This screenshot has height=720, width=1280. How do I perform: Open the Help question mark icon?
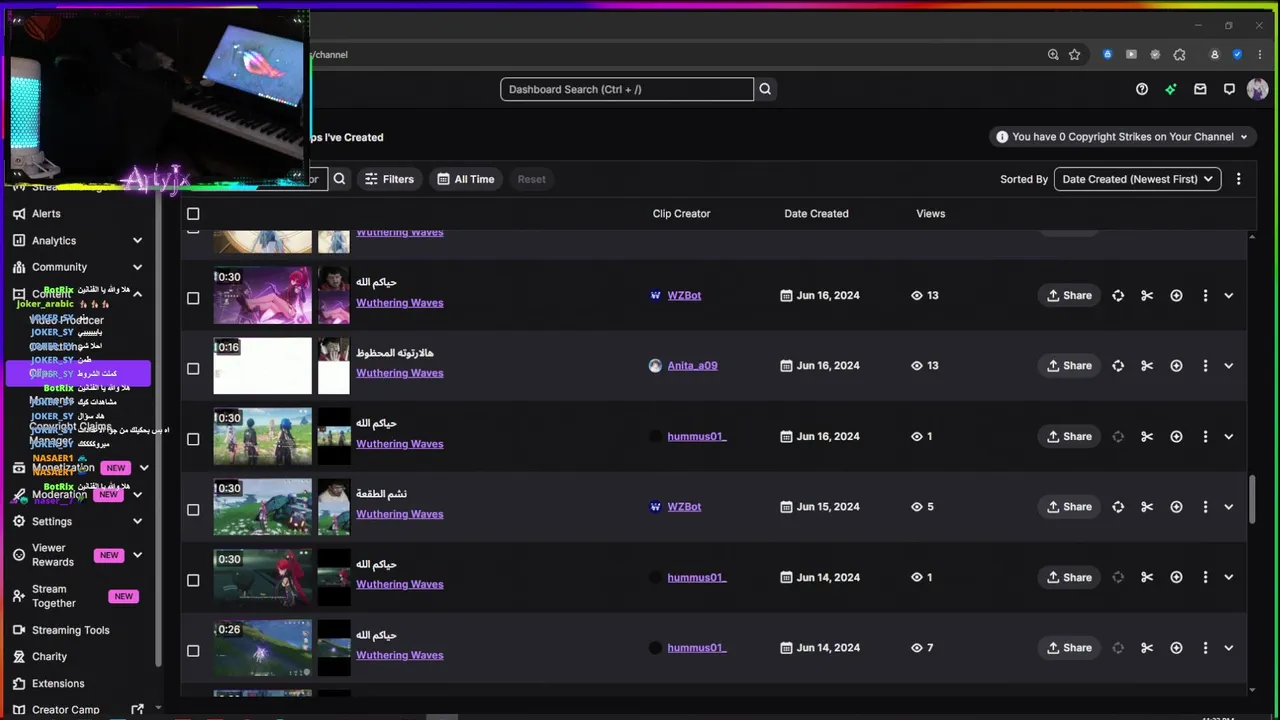click(x=1142, y=89)
